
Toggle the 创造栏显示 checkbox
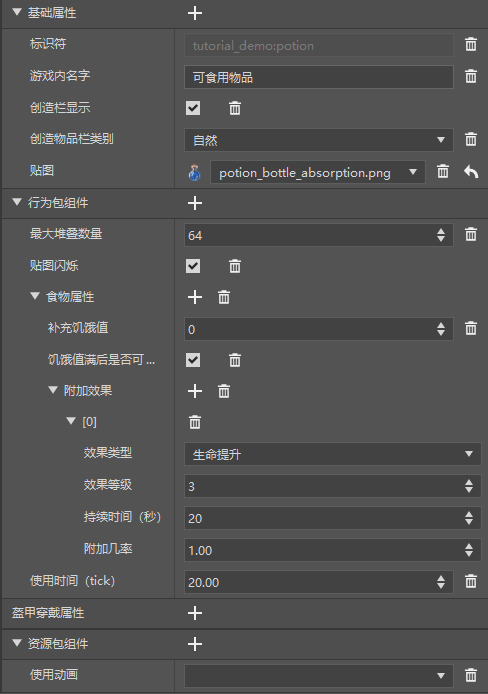click(193, 108)
